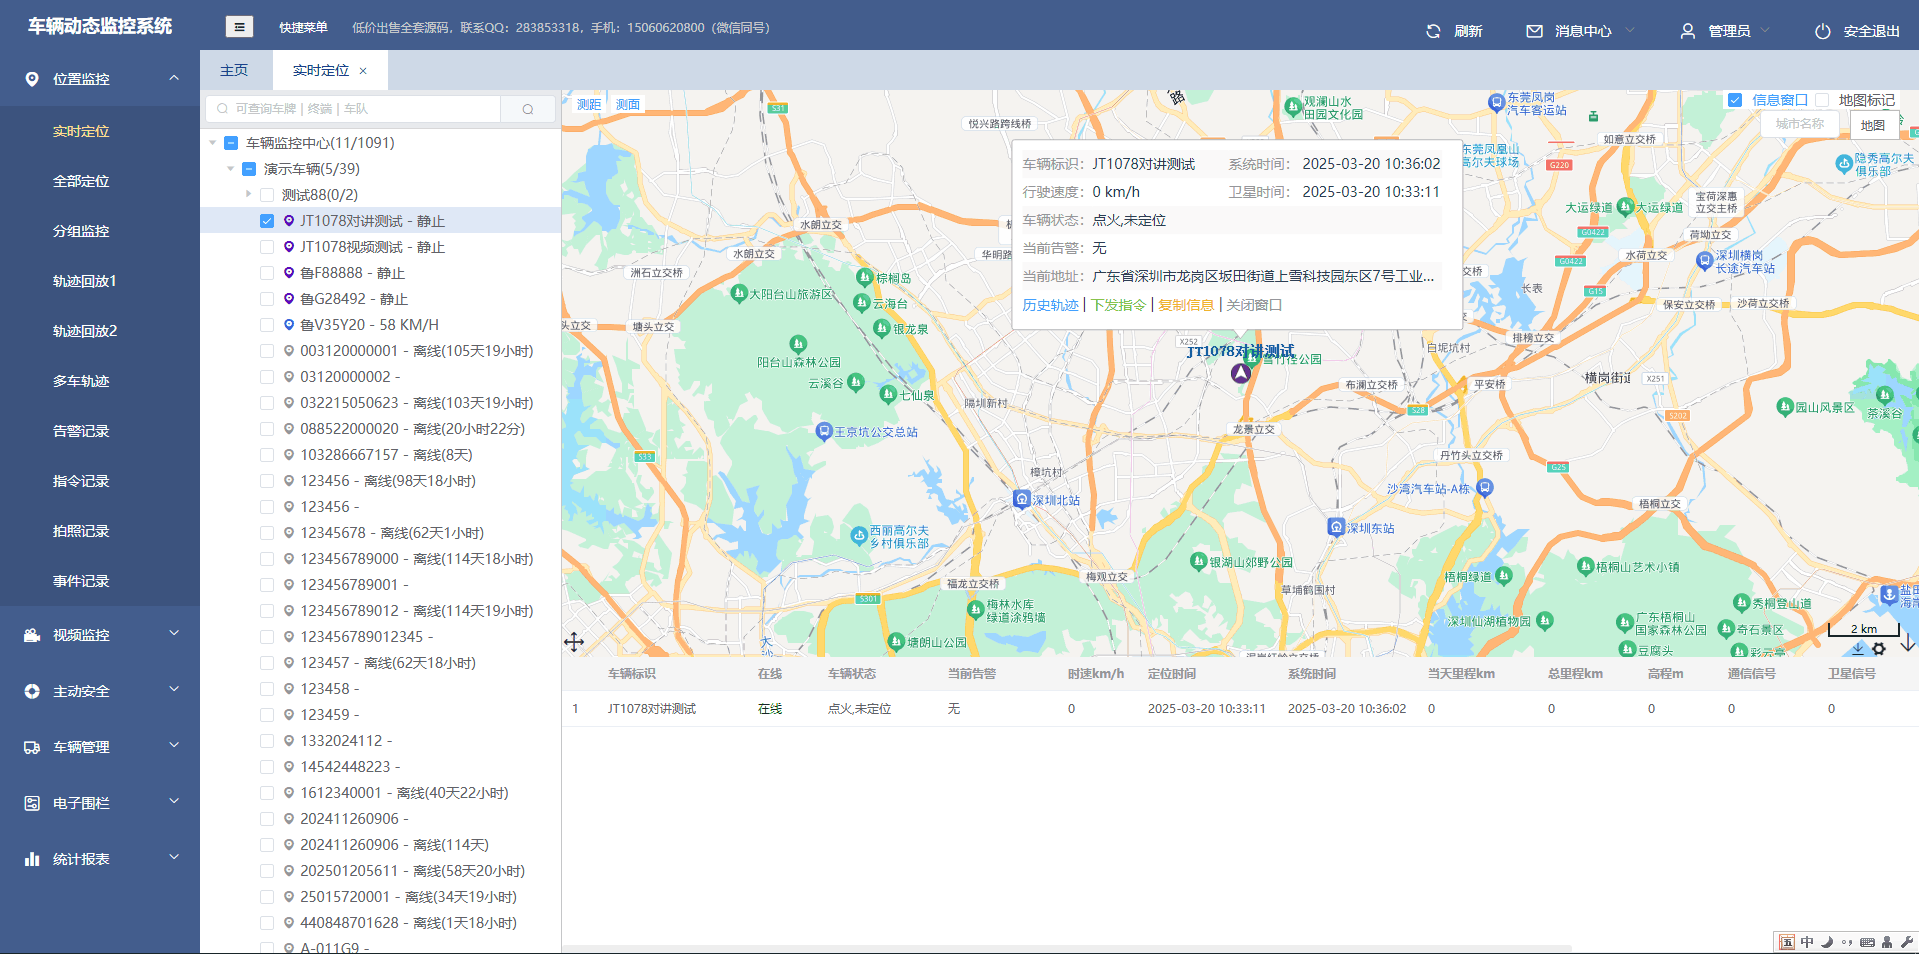Click the 历史轨迹 link in info window
This screenshot has width=1919, height=954.
point(1050,305)
